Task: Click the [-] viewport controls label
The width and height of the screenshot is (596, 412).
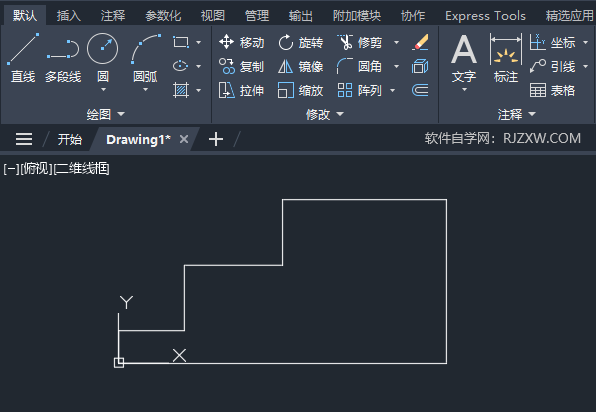Action: point(11,169)
